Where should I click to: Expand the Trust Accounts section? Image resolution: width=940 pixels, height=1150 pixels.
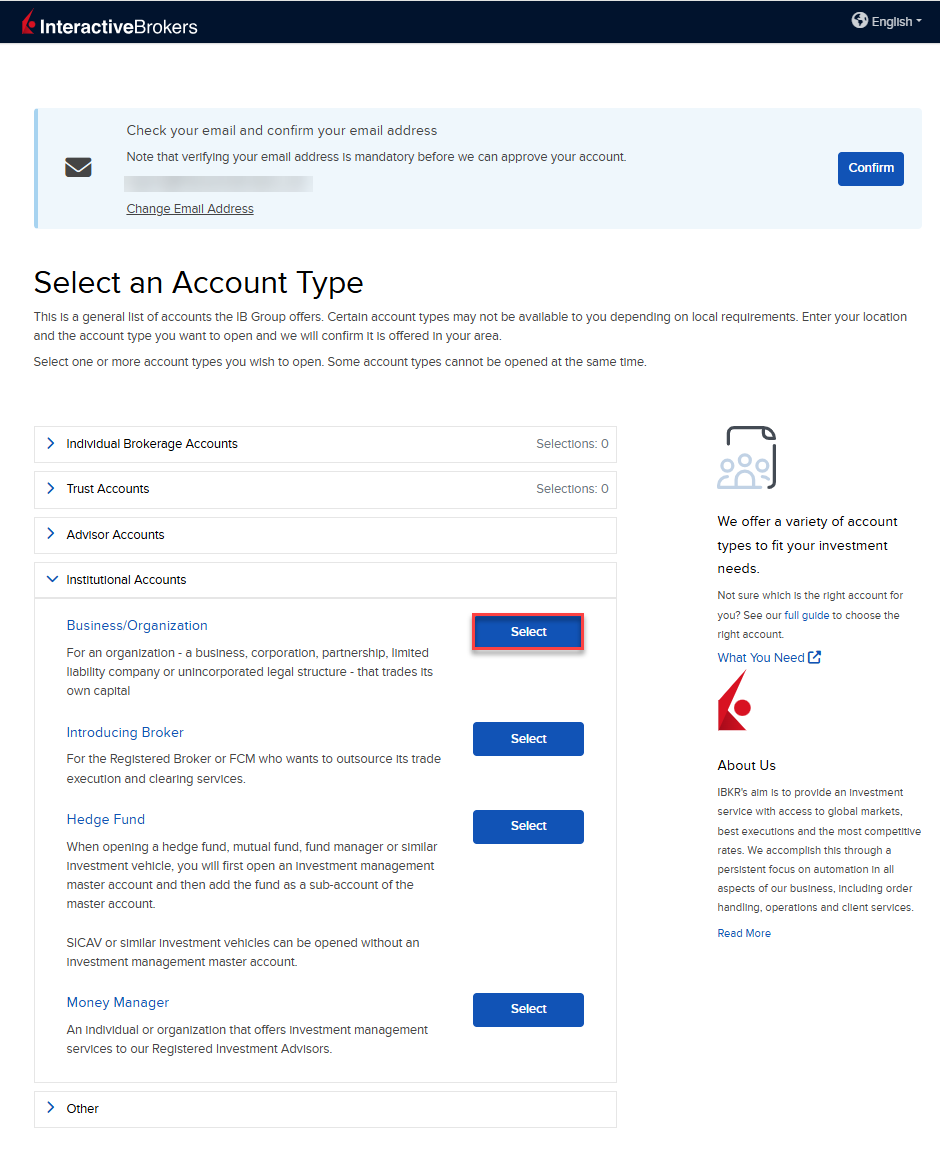108,489
